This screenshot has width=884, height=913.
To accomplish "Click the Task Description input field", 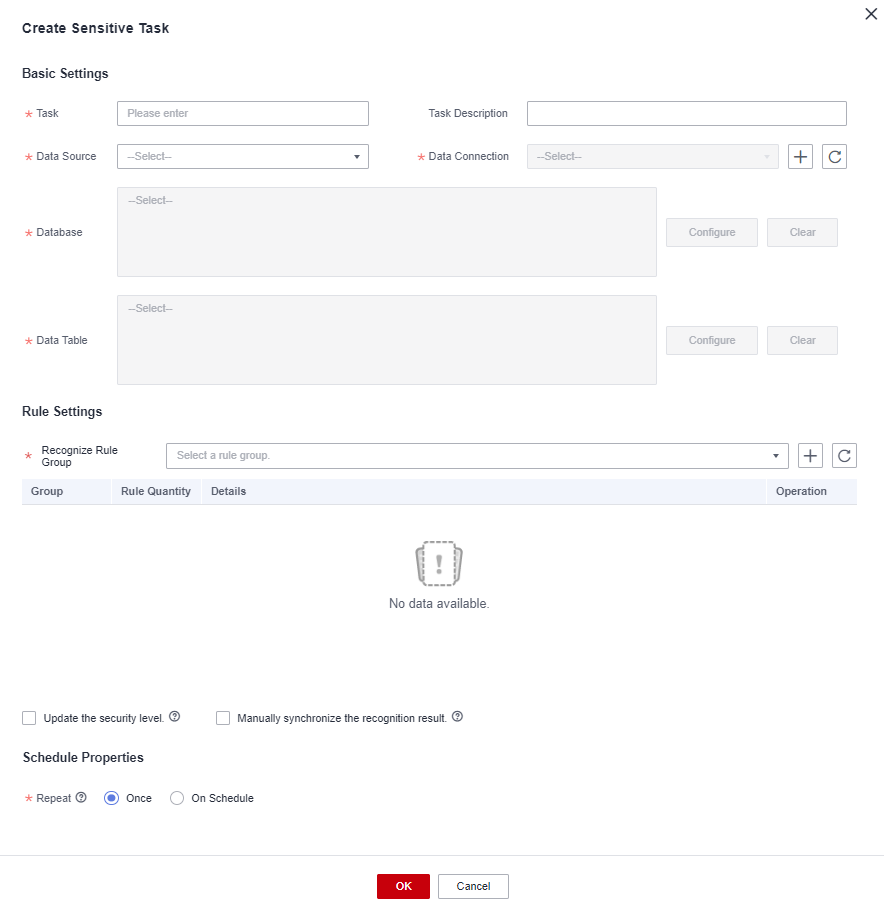I will 687,114.
